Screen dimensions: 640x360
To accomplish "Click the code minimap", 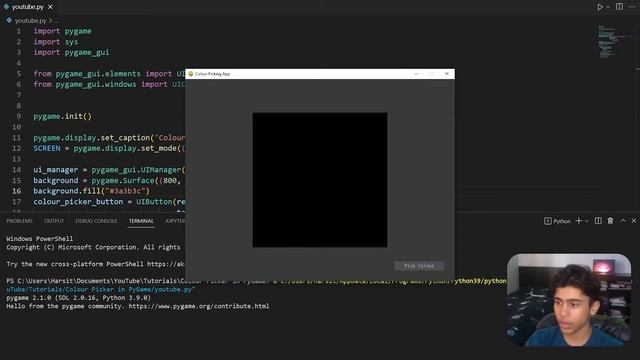I will [611, 42].
